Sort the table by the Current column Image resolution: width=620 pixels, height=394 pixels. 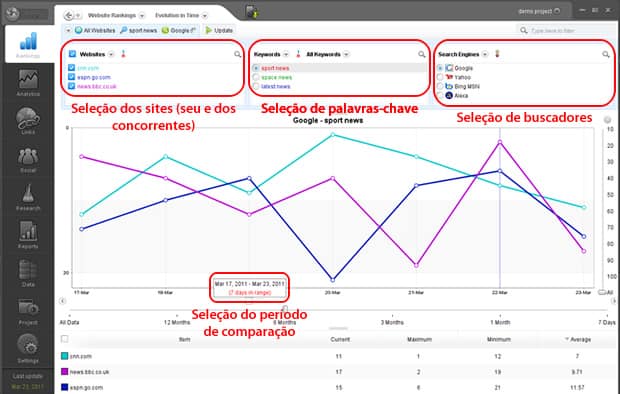pos(340,339)
